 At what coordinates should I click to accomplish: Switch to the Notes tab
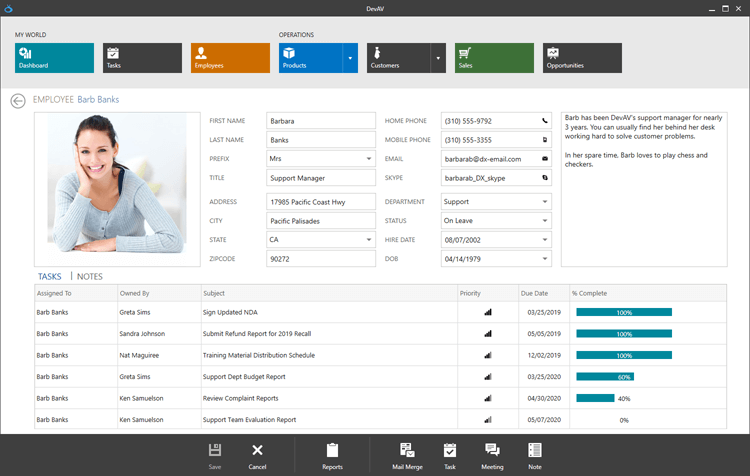click(x=90, y=276)
